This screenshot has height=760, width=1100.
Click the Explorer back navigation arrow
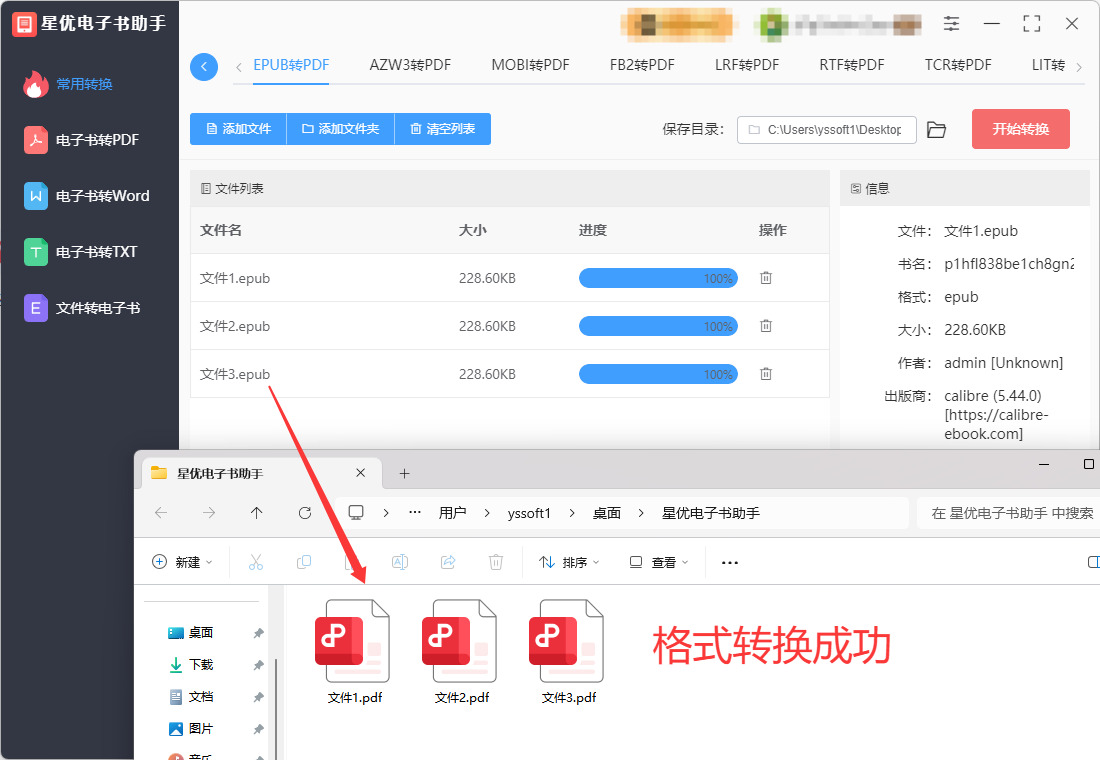click(161, 513)
